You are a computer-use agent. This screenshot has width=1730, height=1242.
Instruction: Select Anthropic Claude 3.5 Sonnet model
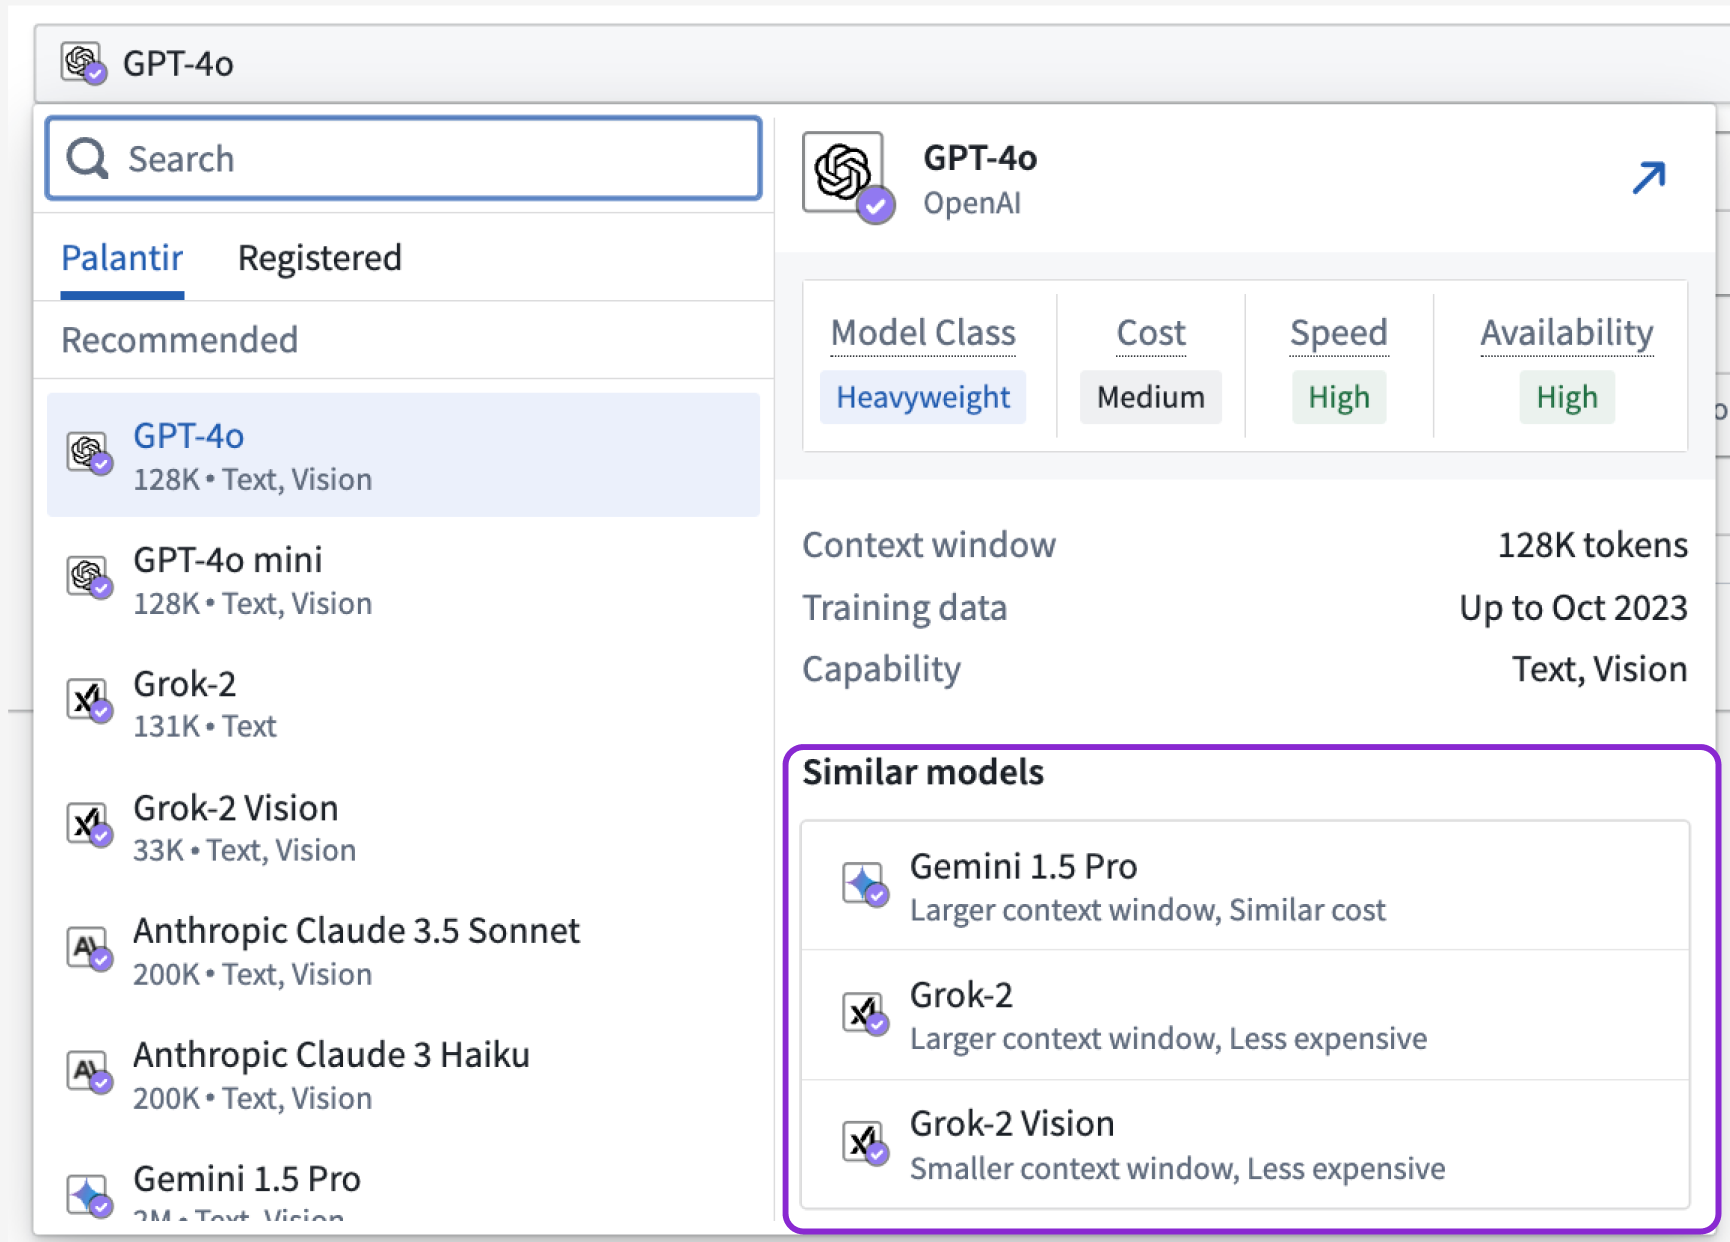pyautogui.click(x=403, y=951)
